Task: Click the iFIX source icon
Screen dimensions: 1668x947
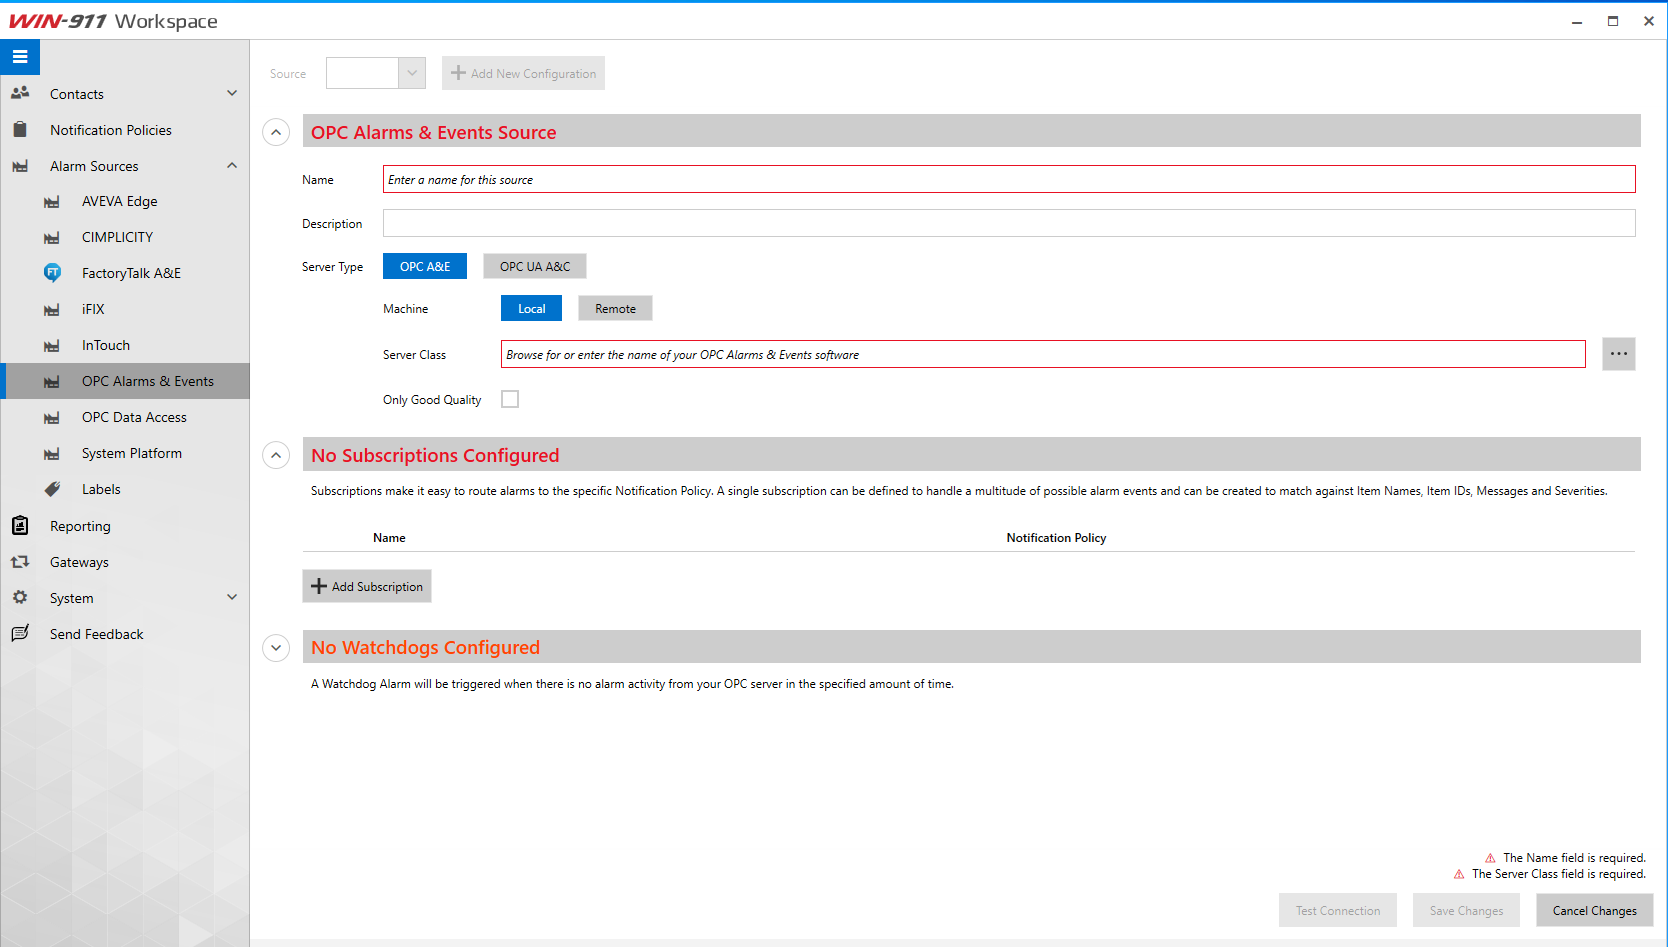Action: (52, 310)
